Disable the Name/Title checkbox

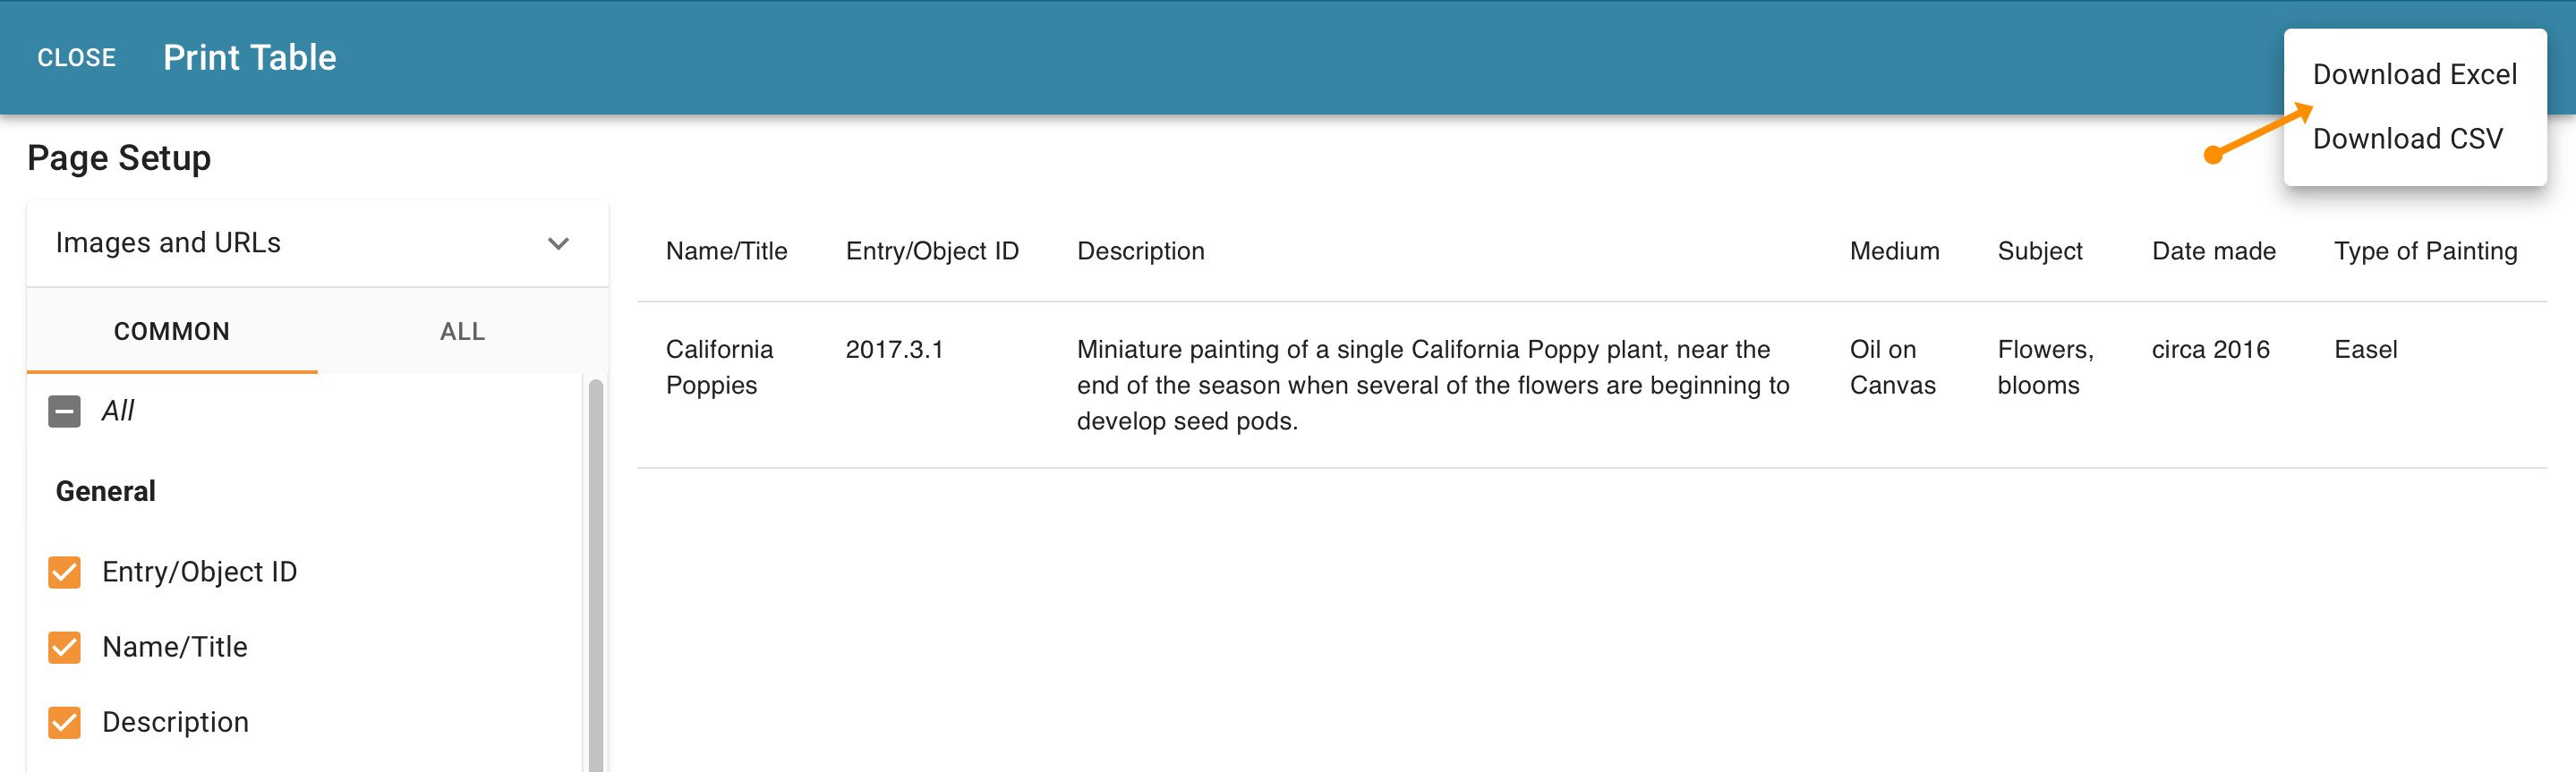[x=64, y=647]
